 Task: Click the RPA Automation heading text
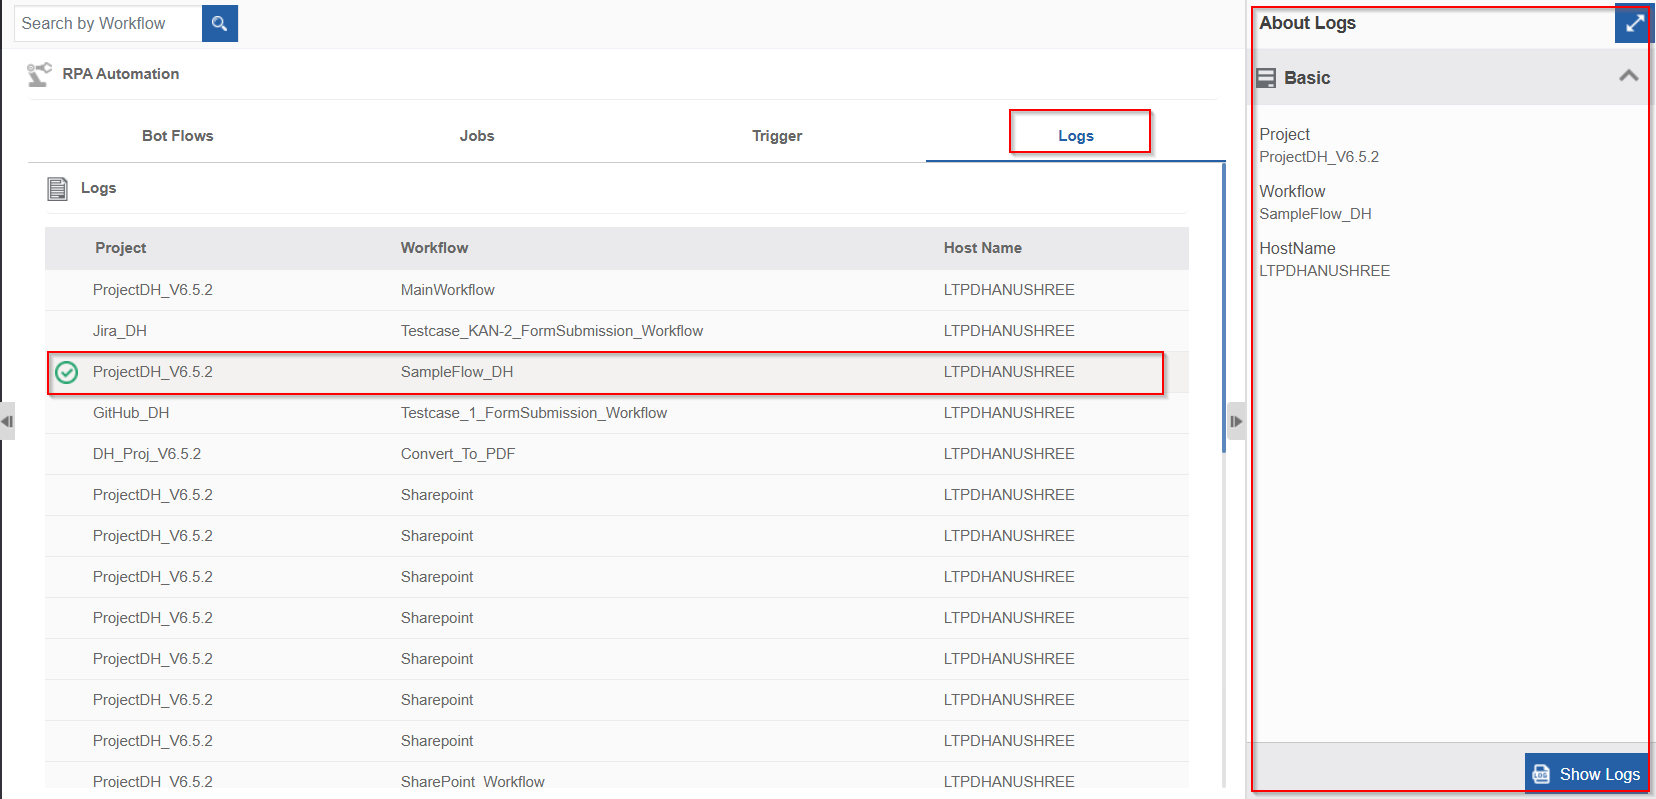click(x=121, y=74)
